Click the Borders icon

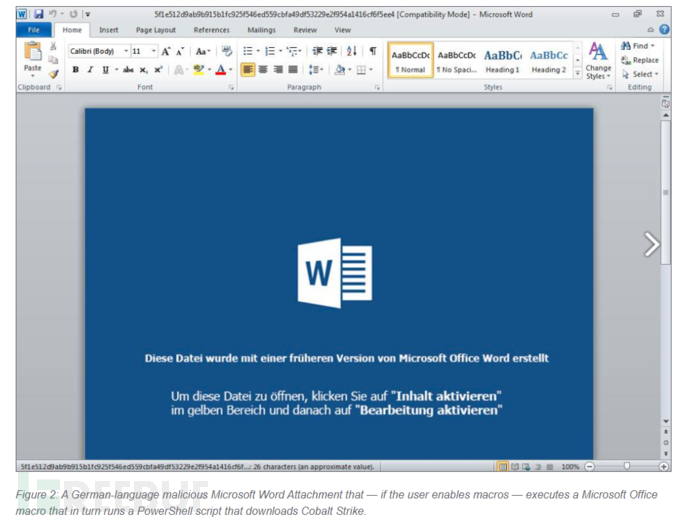(361, 70)
